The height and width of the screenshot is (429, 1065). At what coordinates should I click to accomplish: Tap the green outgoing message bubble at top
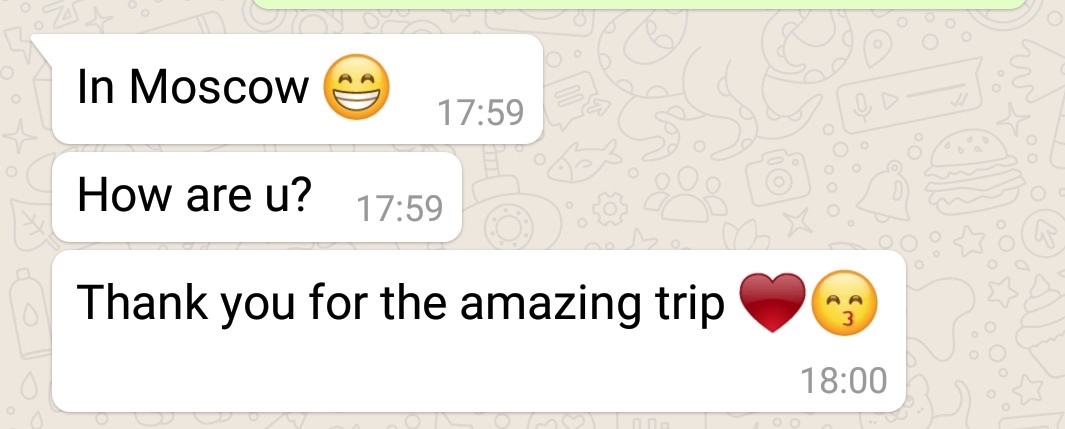(x=638, y=4)
